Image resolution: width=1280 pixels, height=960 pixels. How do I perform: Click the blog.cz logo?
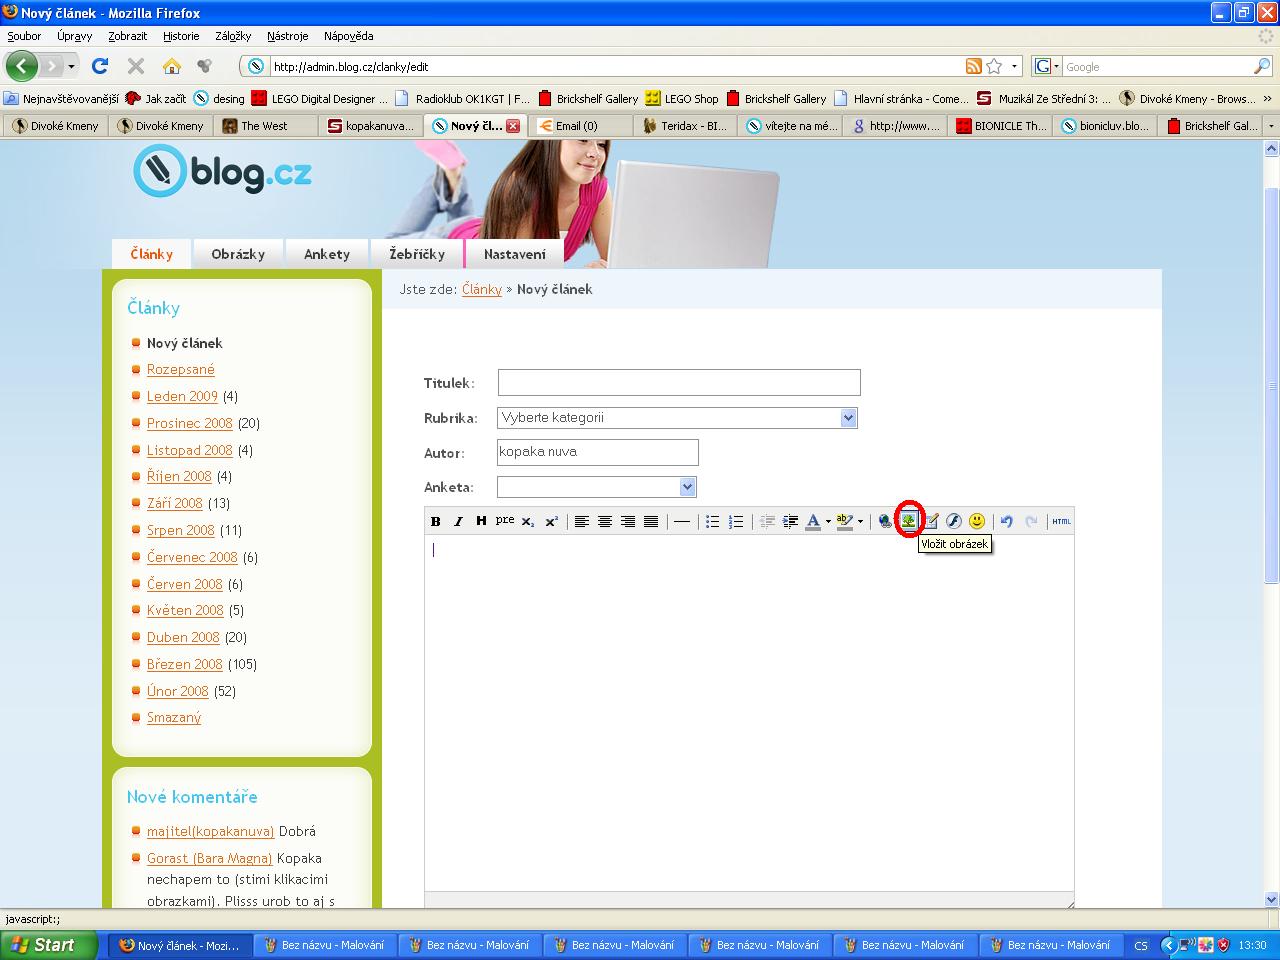point(223,172)
